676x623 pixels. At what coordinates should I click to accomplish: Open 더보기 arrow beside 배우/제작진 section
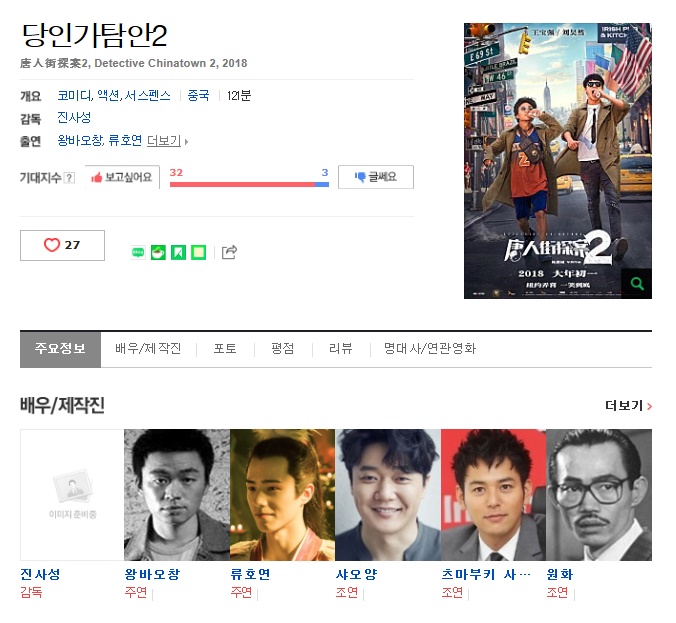point(629,405)
